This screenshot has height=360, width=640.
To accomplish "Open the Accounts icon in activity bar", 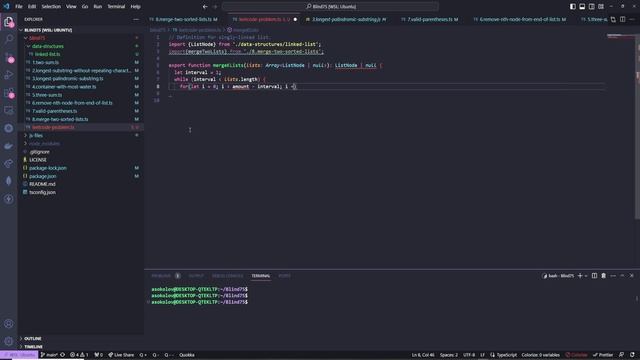I will point(9,324).
